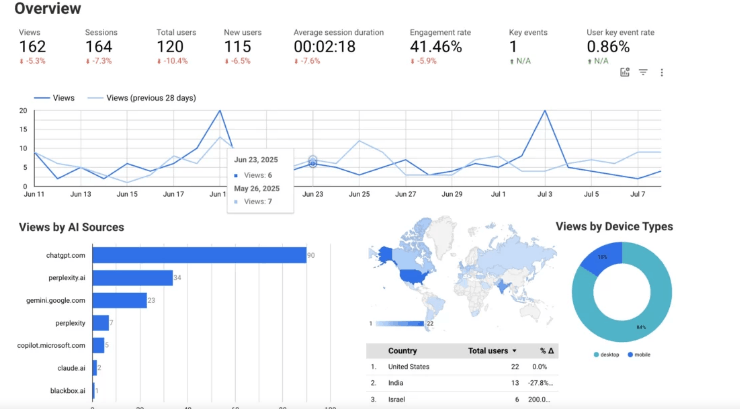Viewport: 740px width, 415px height.
Task: Open the chart explore icon above the graph
Action: [624, 72]
